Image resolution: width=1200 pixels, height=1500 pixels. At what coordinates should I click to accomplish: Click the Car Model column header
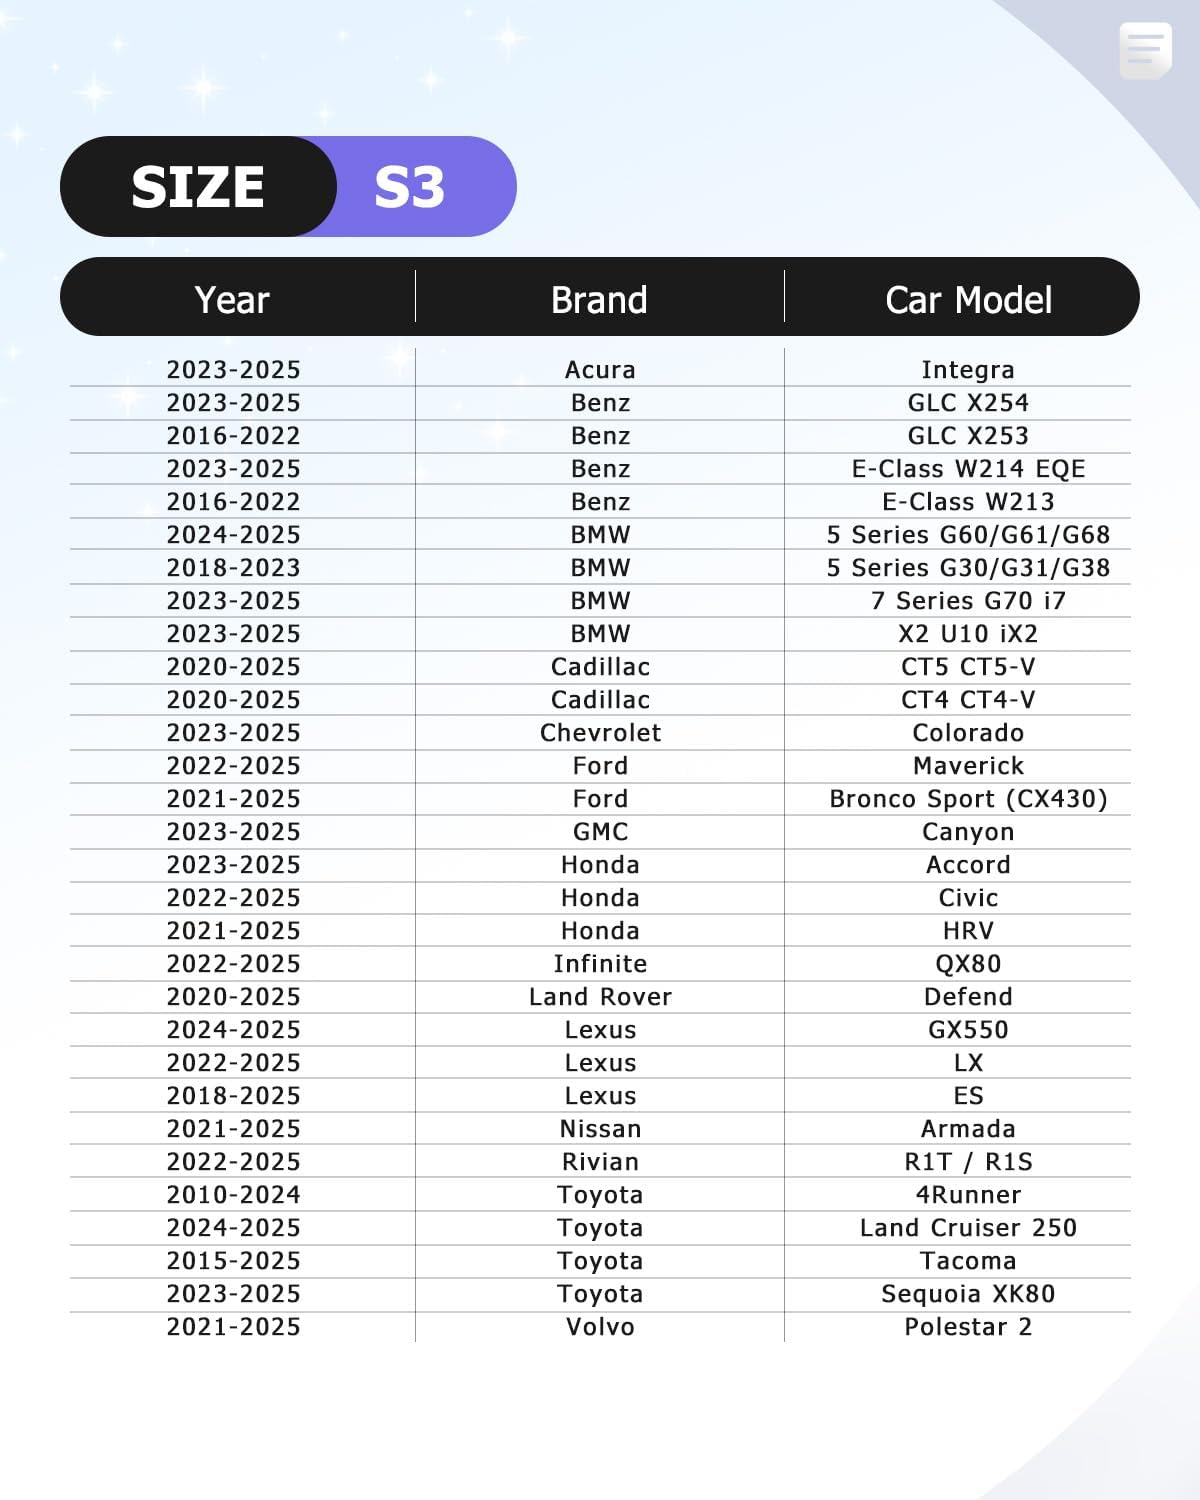(x=968, y=300)
